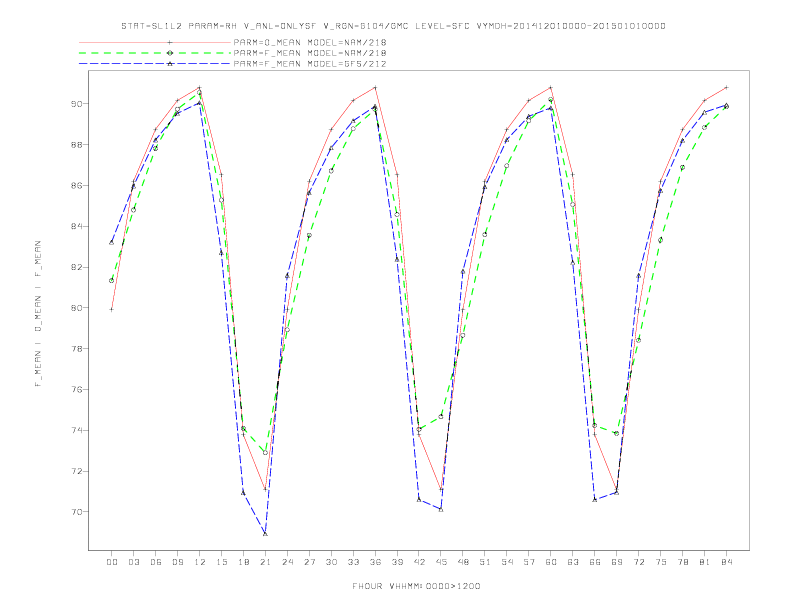Click x-axis tick label 36

click(375, 562)
